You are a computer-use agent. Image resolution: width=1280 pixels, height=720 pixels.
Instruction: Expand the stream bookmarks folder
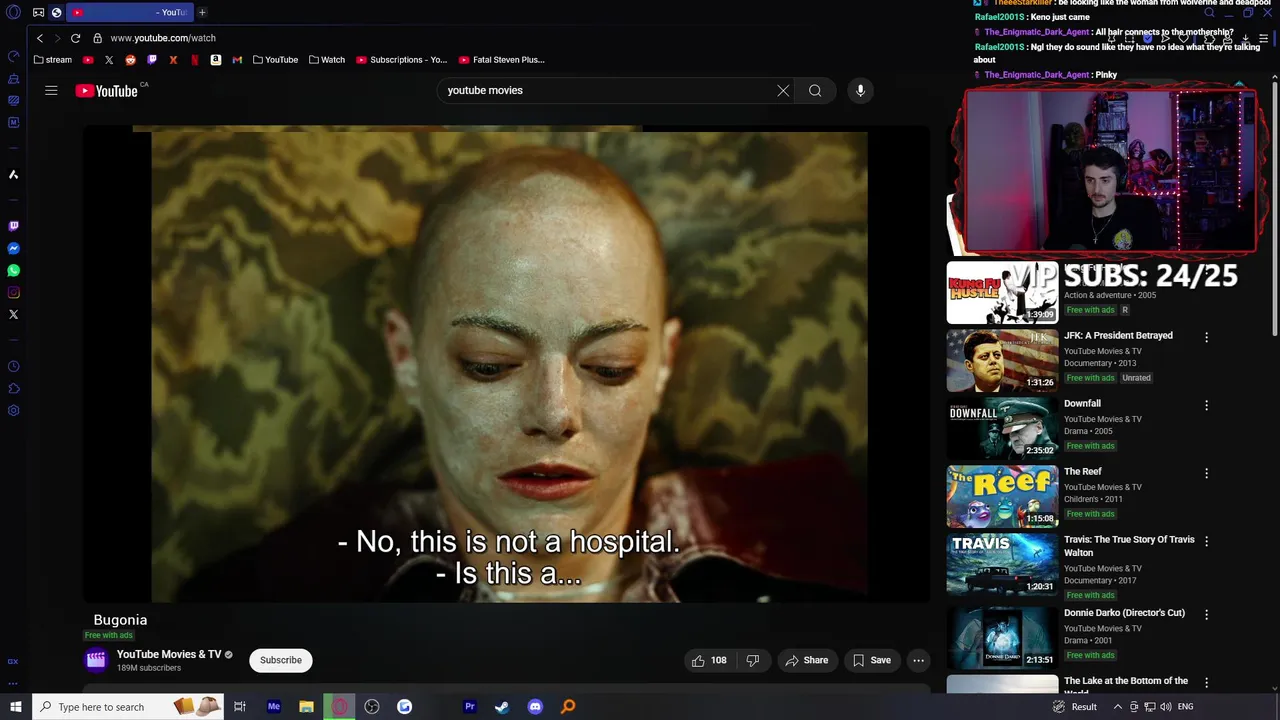[x=53, y=60]
